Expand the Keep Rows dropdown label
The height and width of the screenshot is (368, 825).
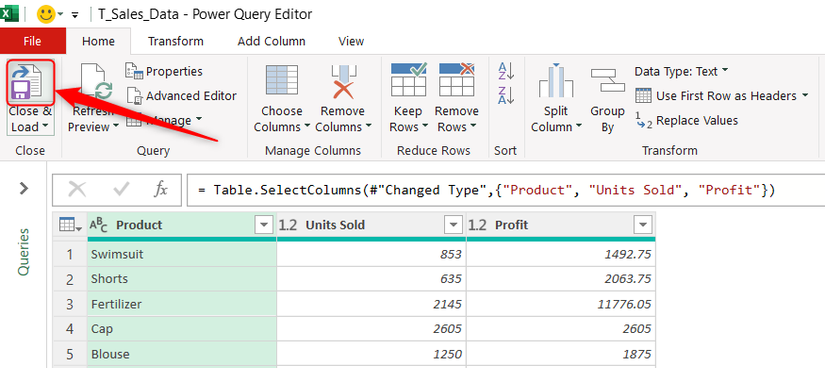[x=408, y=119]
